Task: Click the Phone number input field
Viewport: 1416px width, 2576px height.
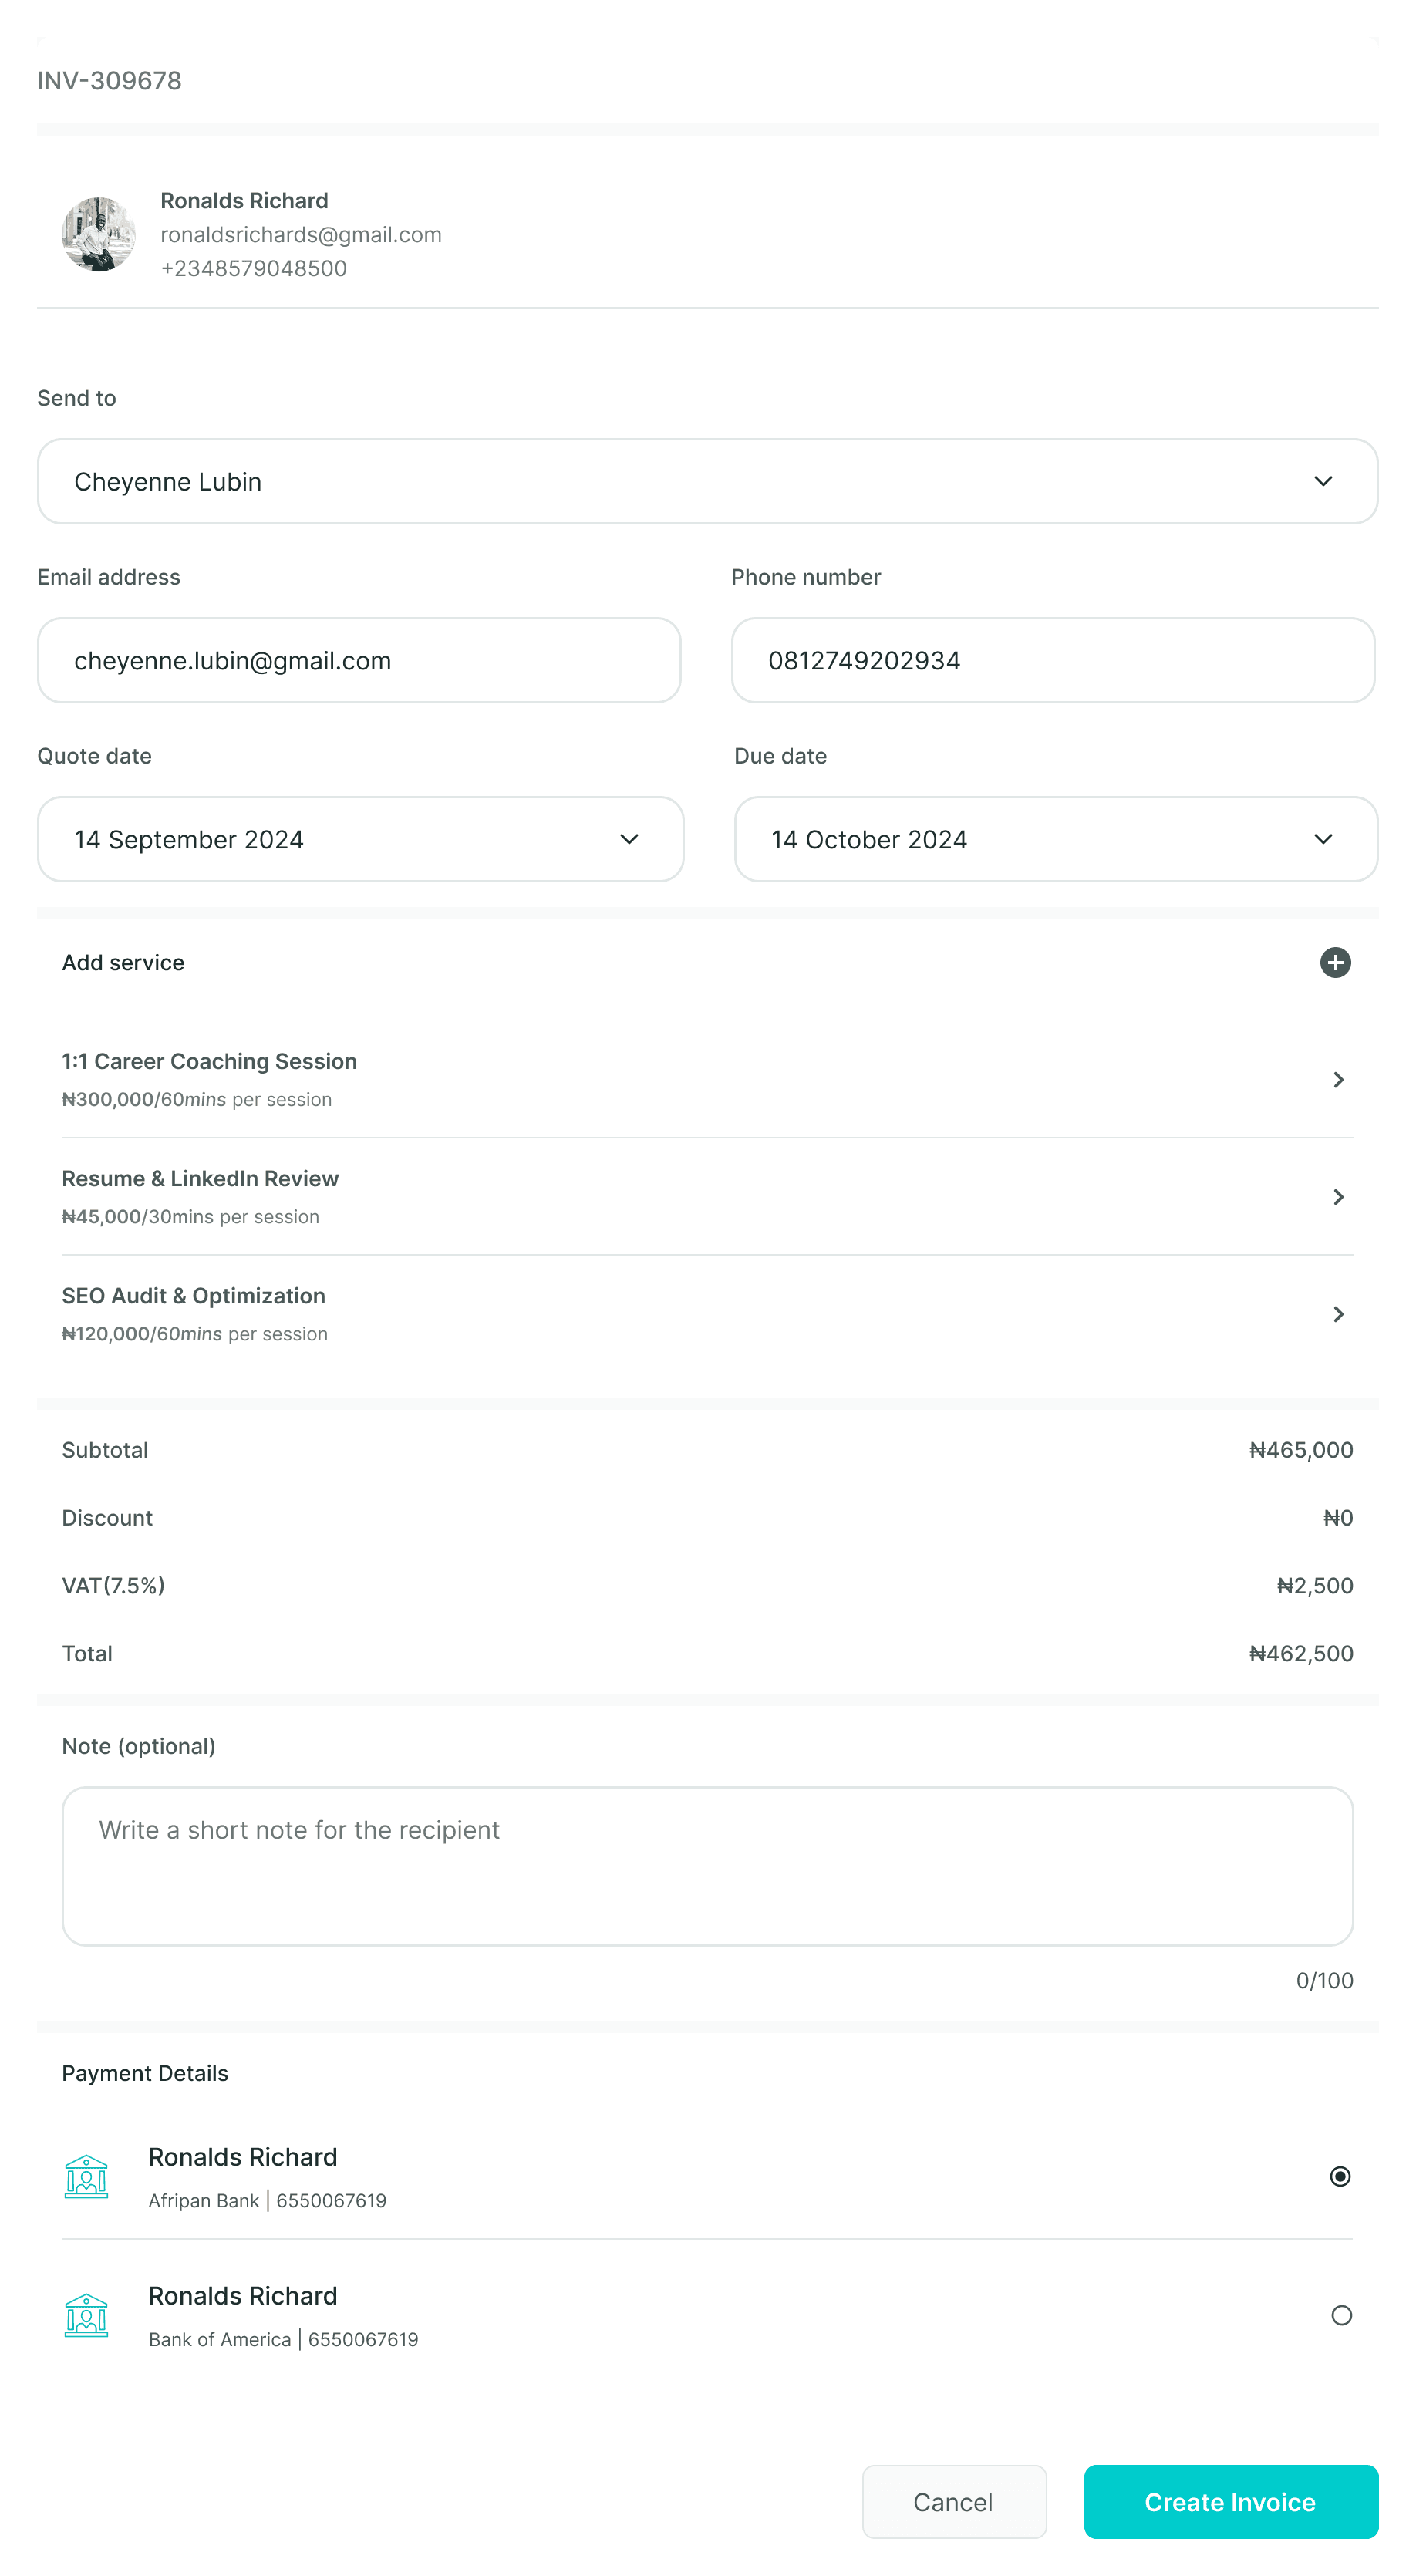Action: pyautogui.click(x=1053, y=660)
